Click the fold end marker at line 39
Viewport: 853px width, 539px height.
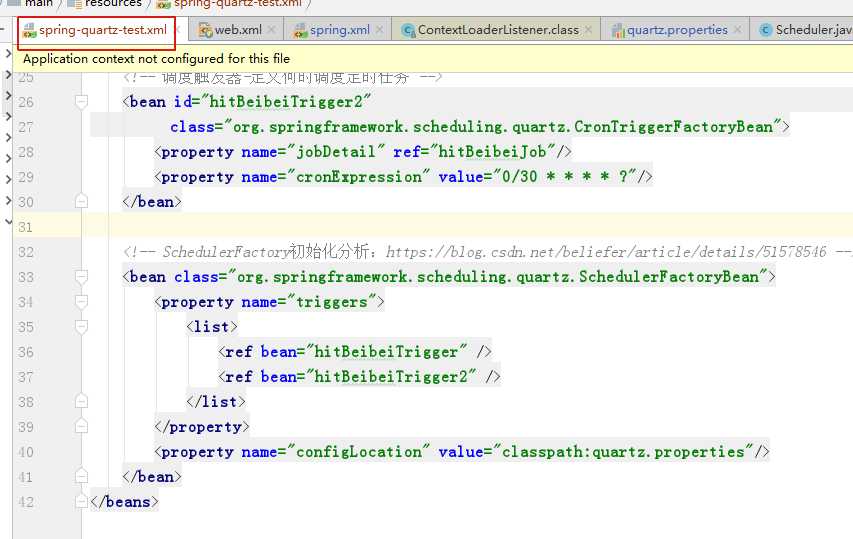[81, 427]
